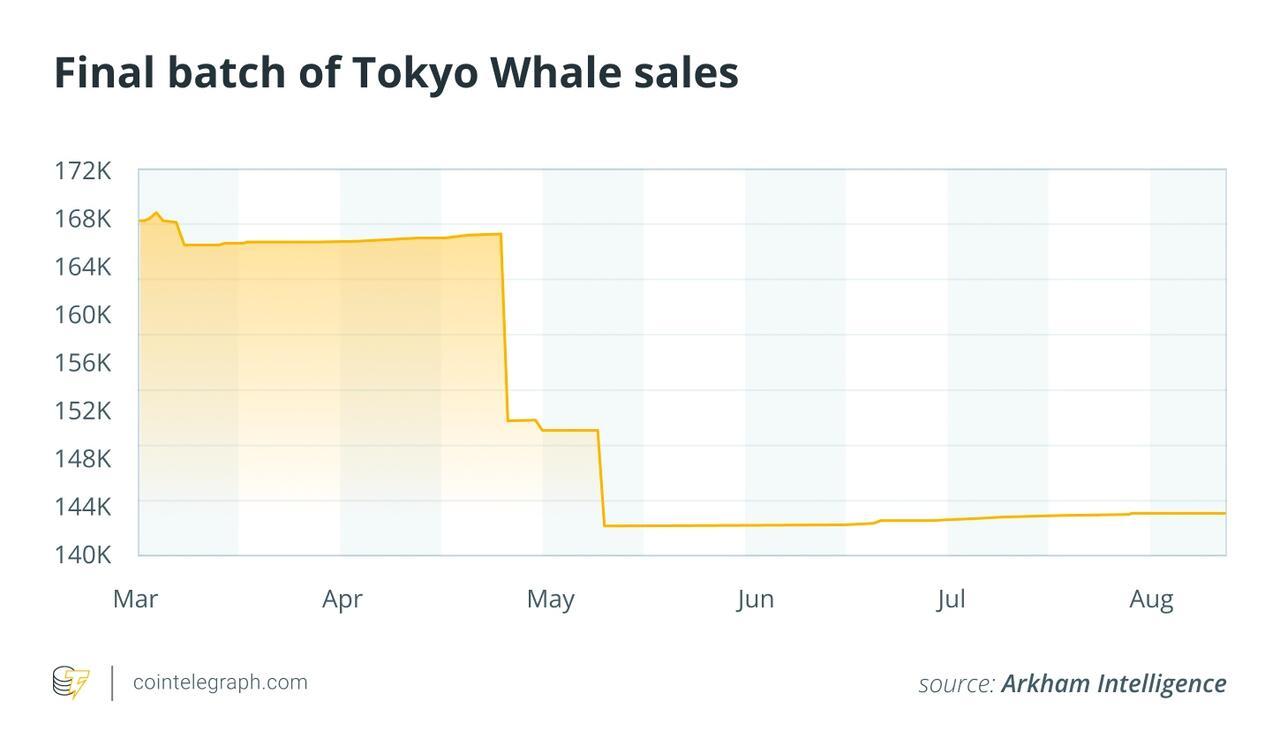The image size is (1280, 754).
Task: Click the Jul month label
Action: [951, 599]
